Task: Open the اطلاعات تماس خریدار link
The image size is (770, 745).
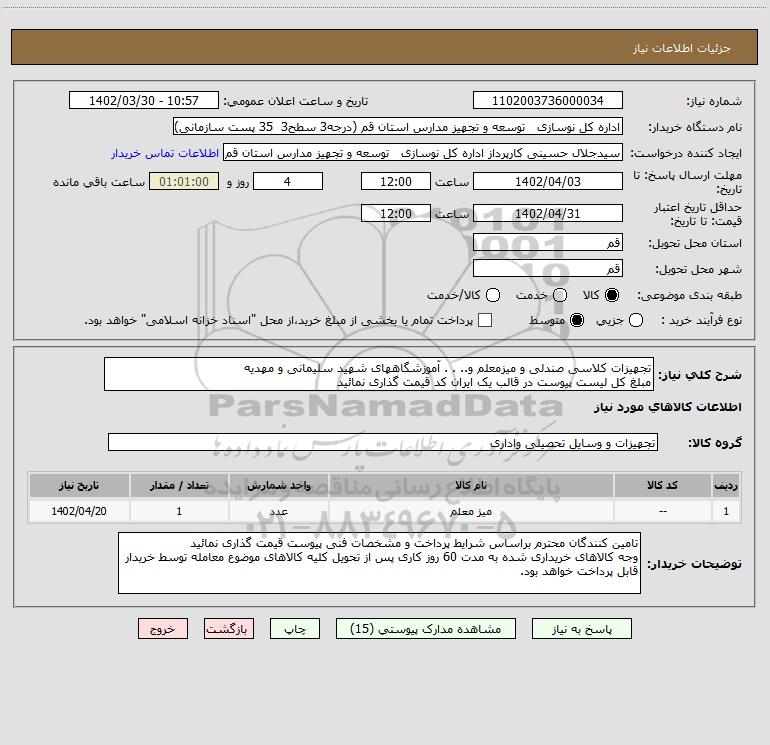Action: (165, 153)
